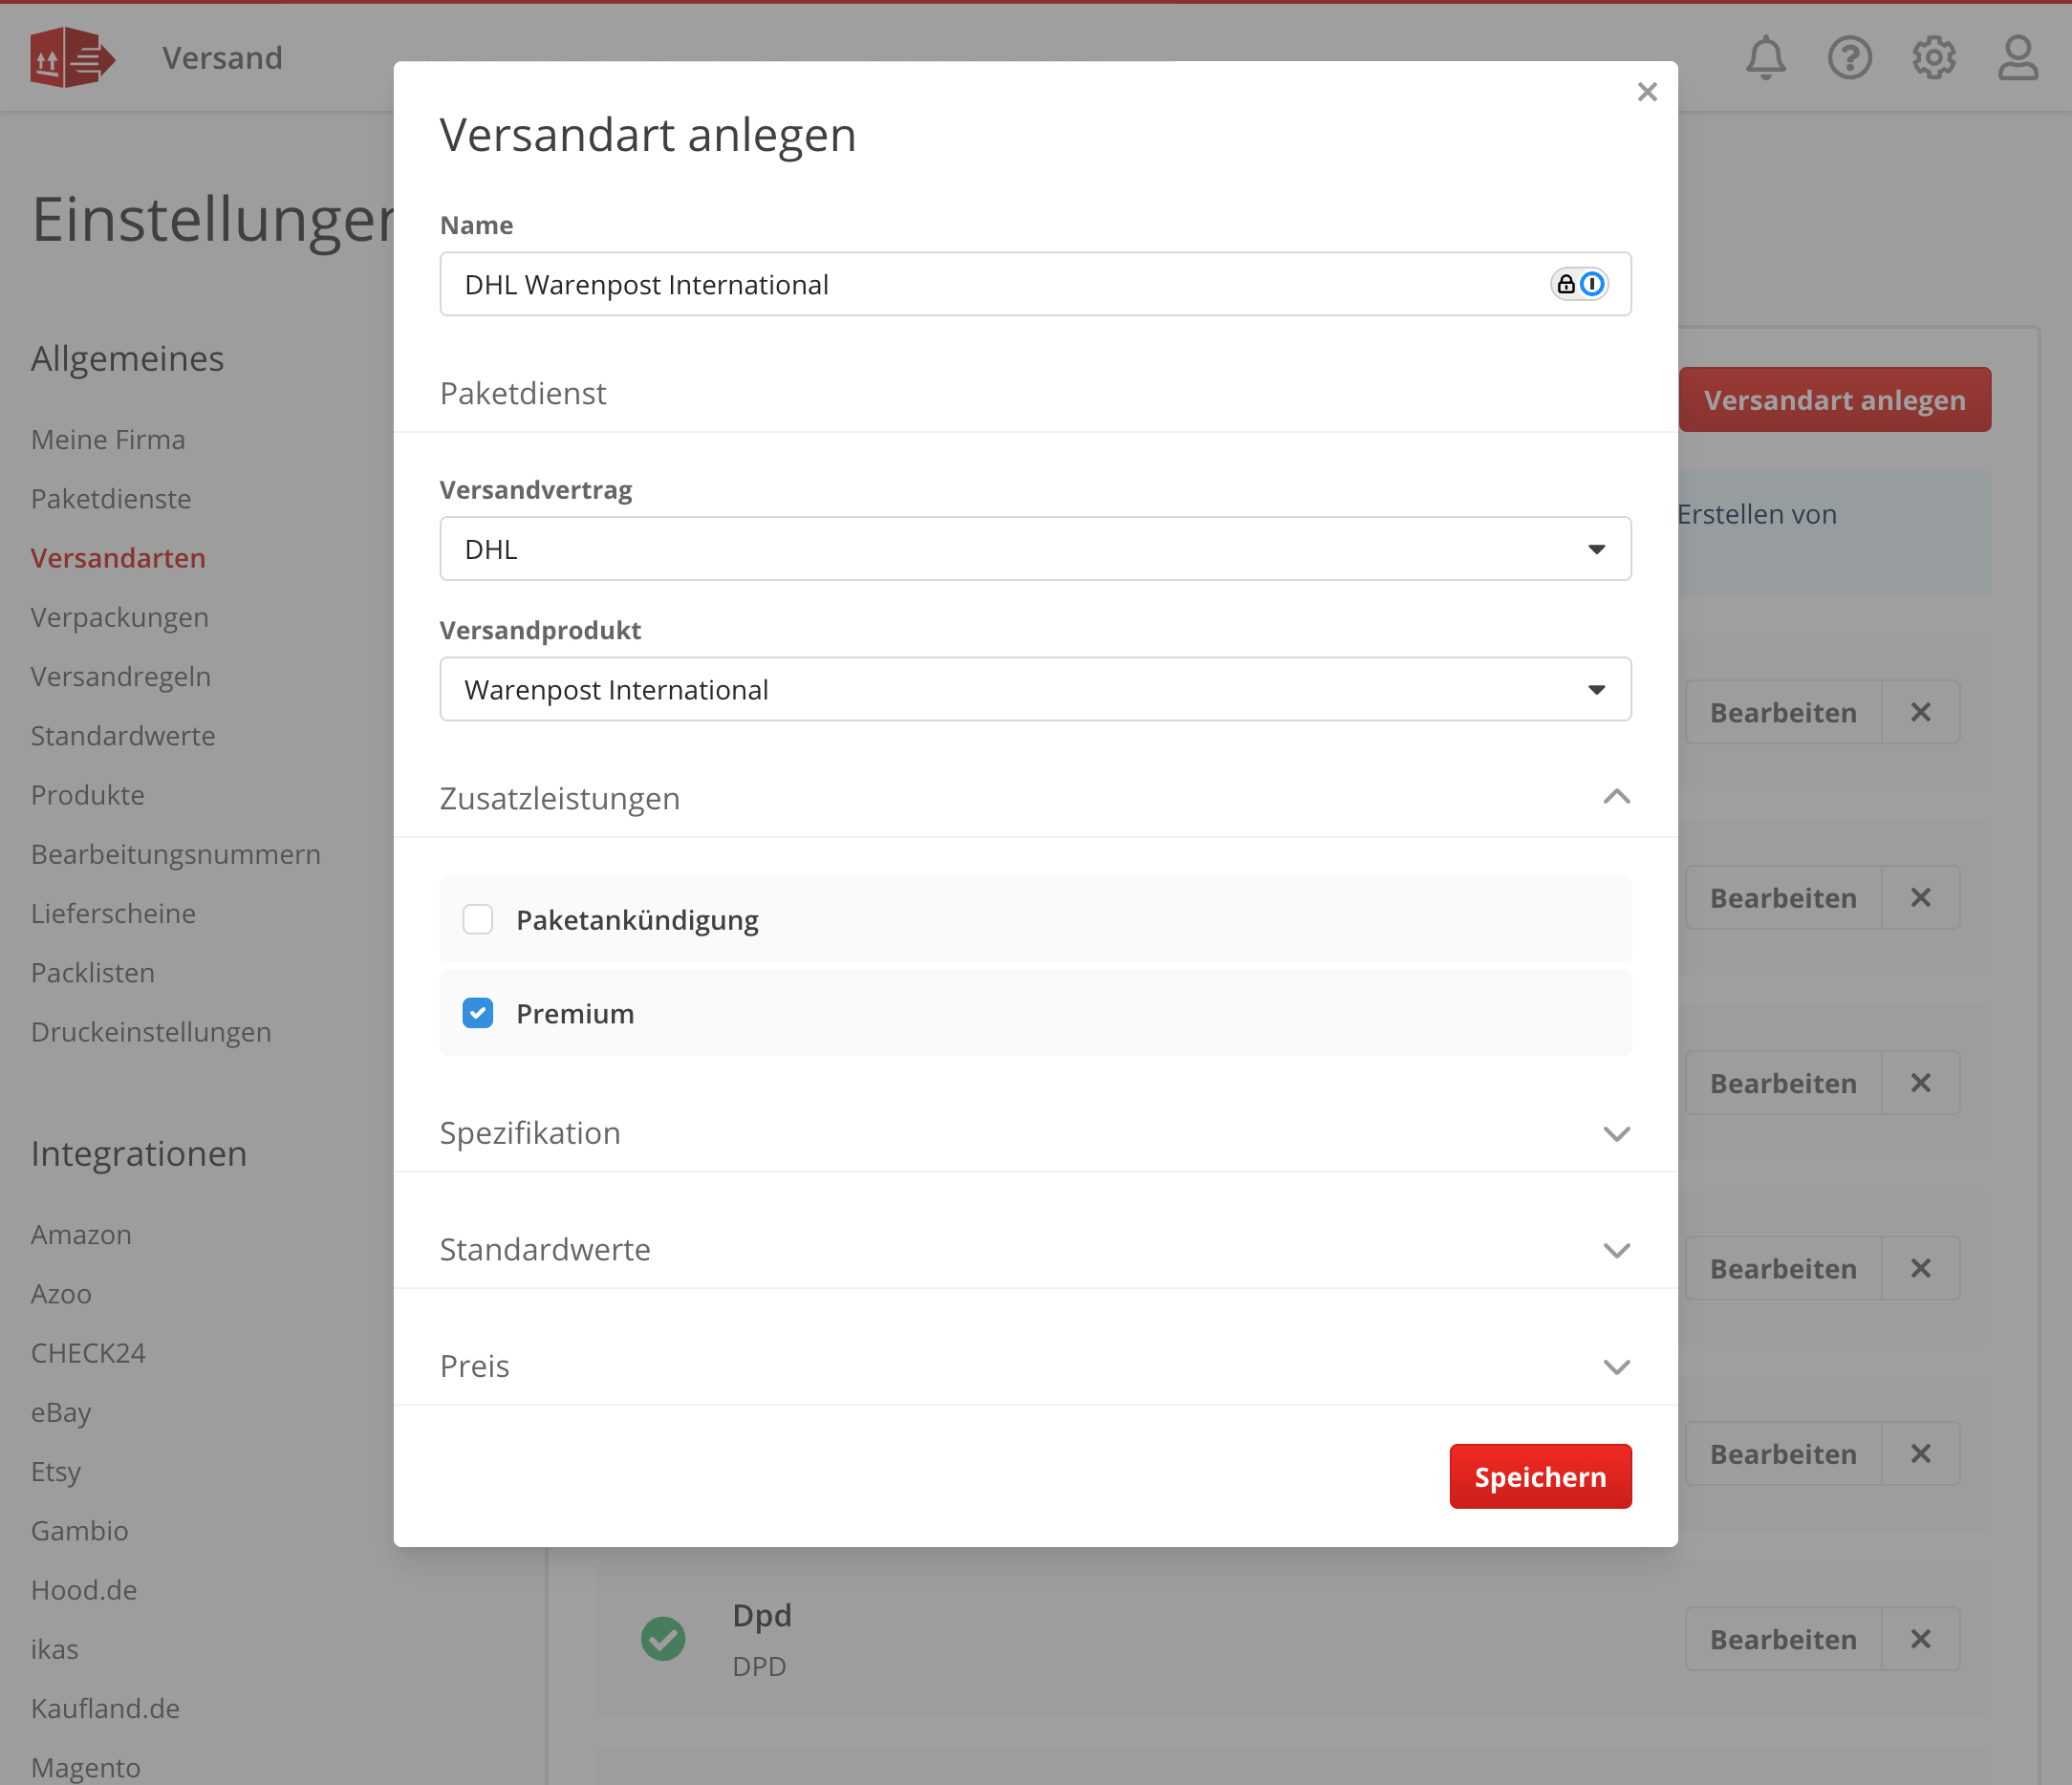2072x1785 pixels.
Task: Expand the Standardwerte section in dialog
Action: point(1616,1250)
